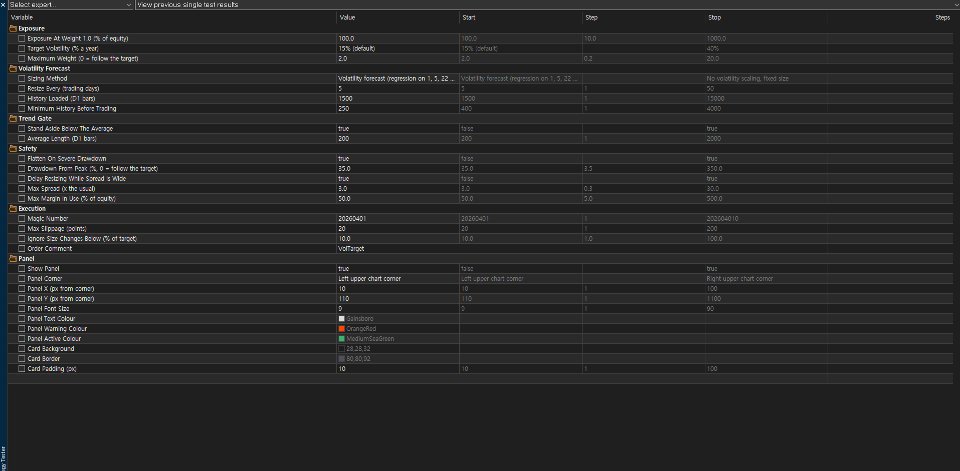Tick Ignore Size Changes Below checkbox
The image size is (960, 471).
coord(21,238)
